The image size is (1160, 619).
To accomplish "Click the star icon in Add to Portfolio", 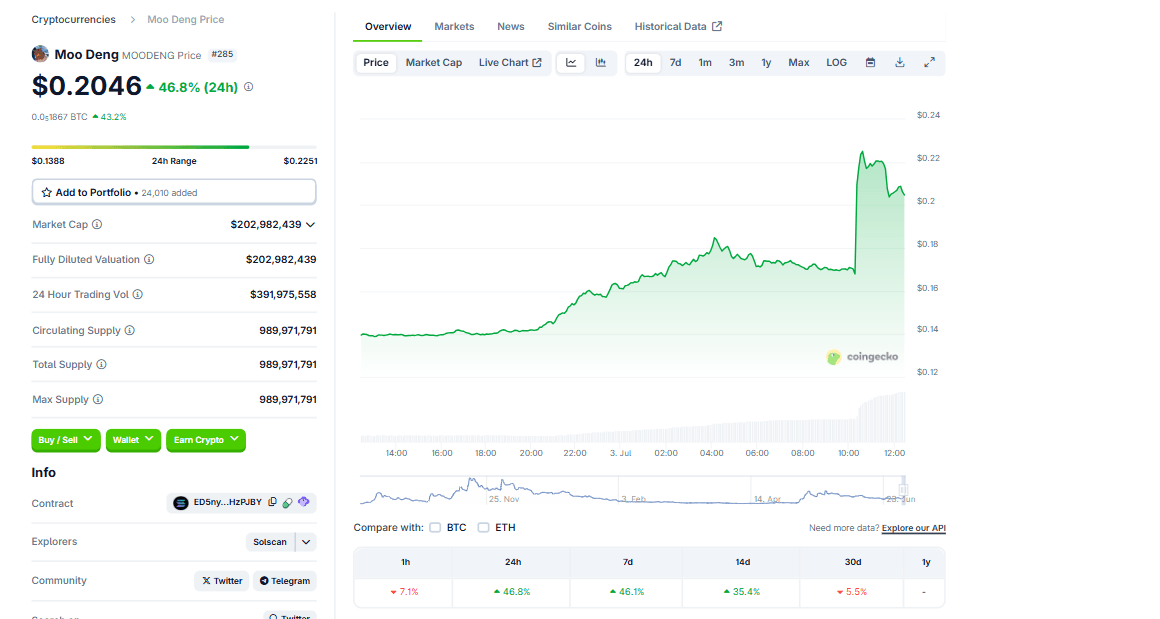I will 46,192.
